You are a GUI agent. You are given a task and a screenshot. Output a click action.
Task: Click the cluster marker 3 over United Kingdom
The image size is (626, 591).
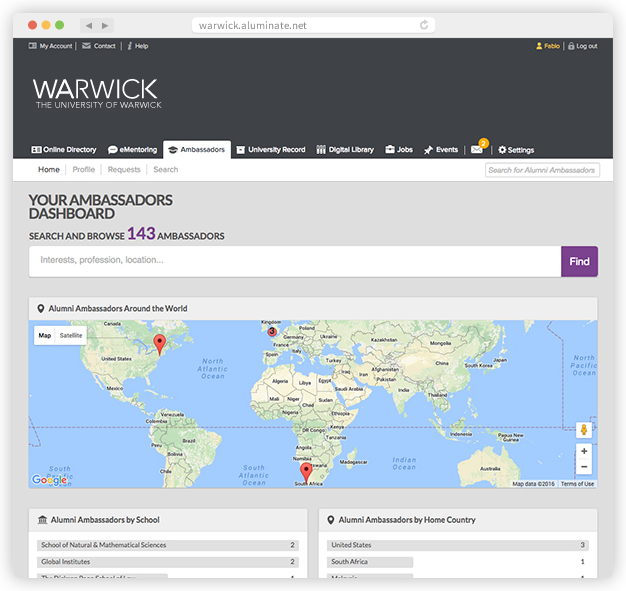[272, 331]
